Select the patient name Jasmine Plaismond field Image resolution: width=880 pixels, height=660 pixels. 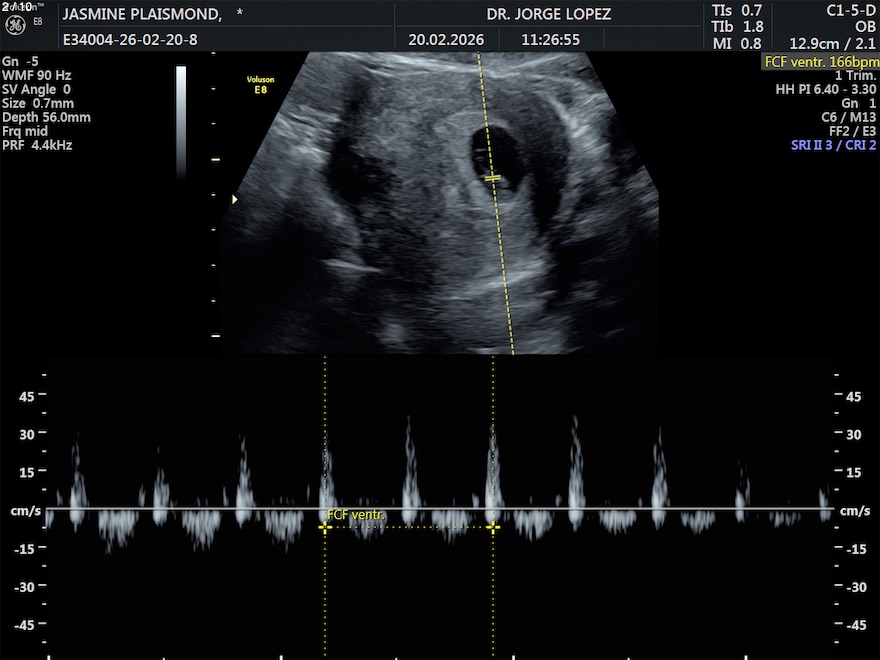coord(142,15)
